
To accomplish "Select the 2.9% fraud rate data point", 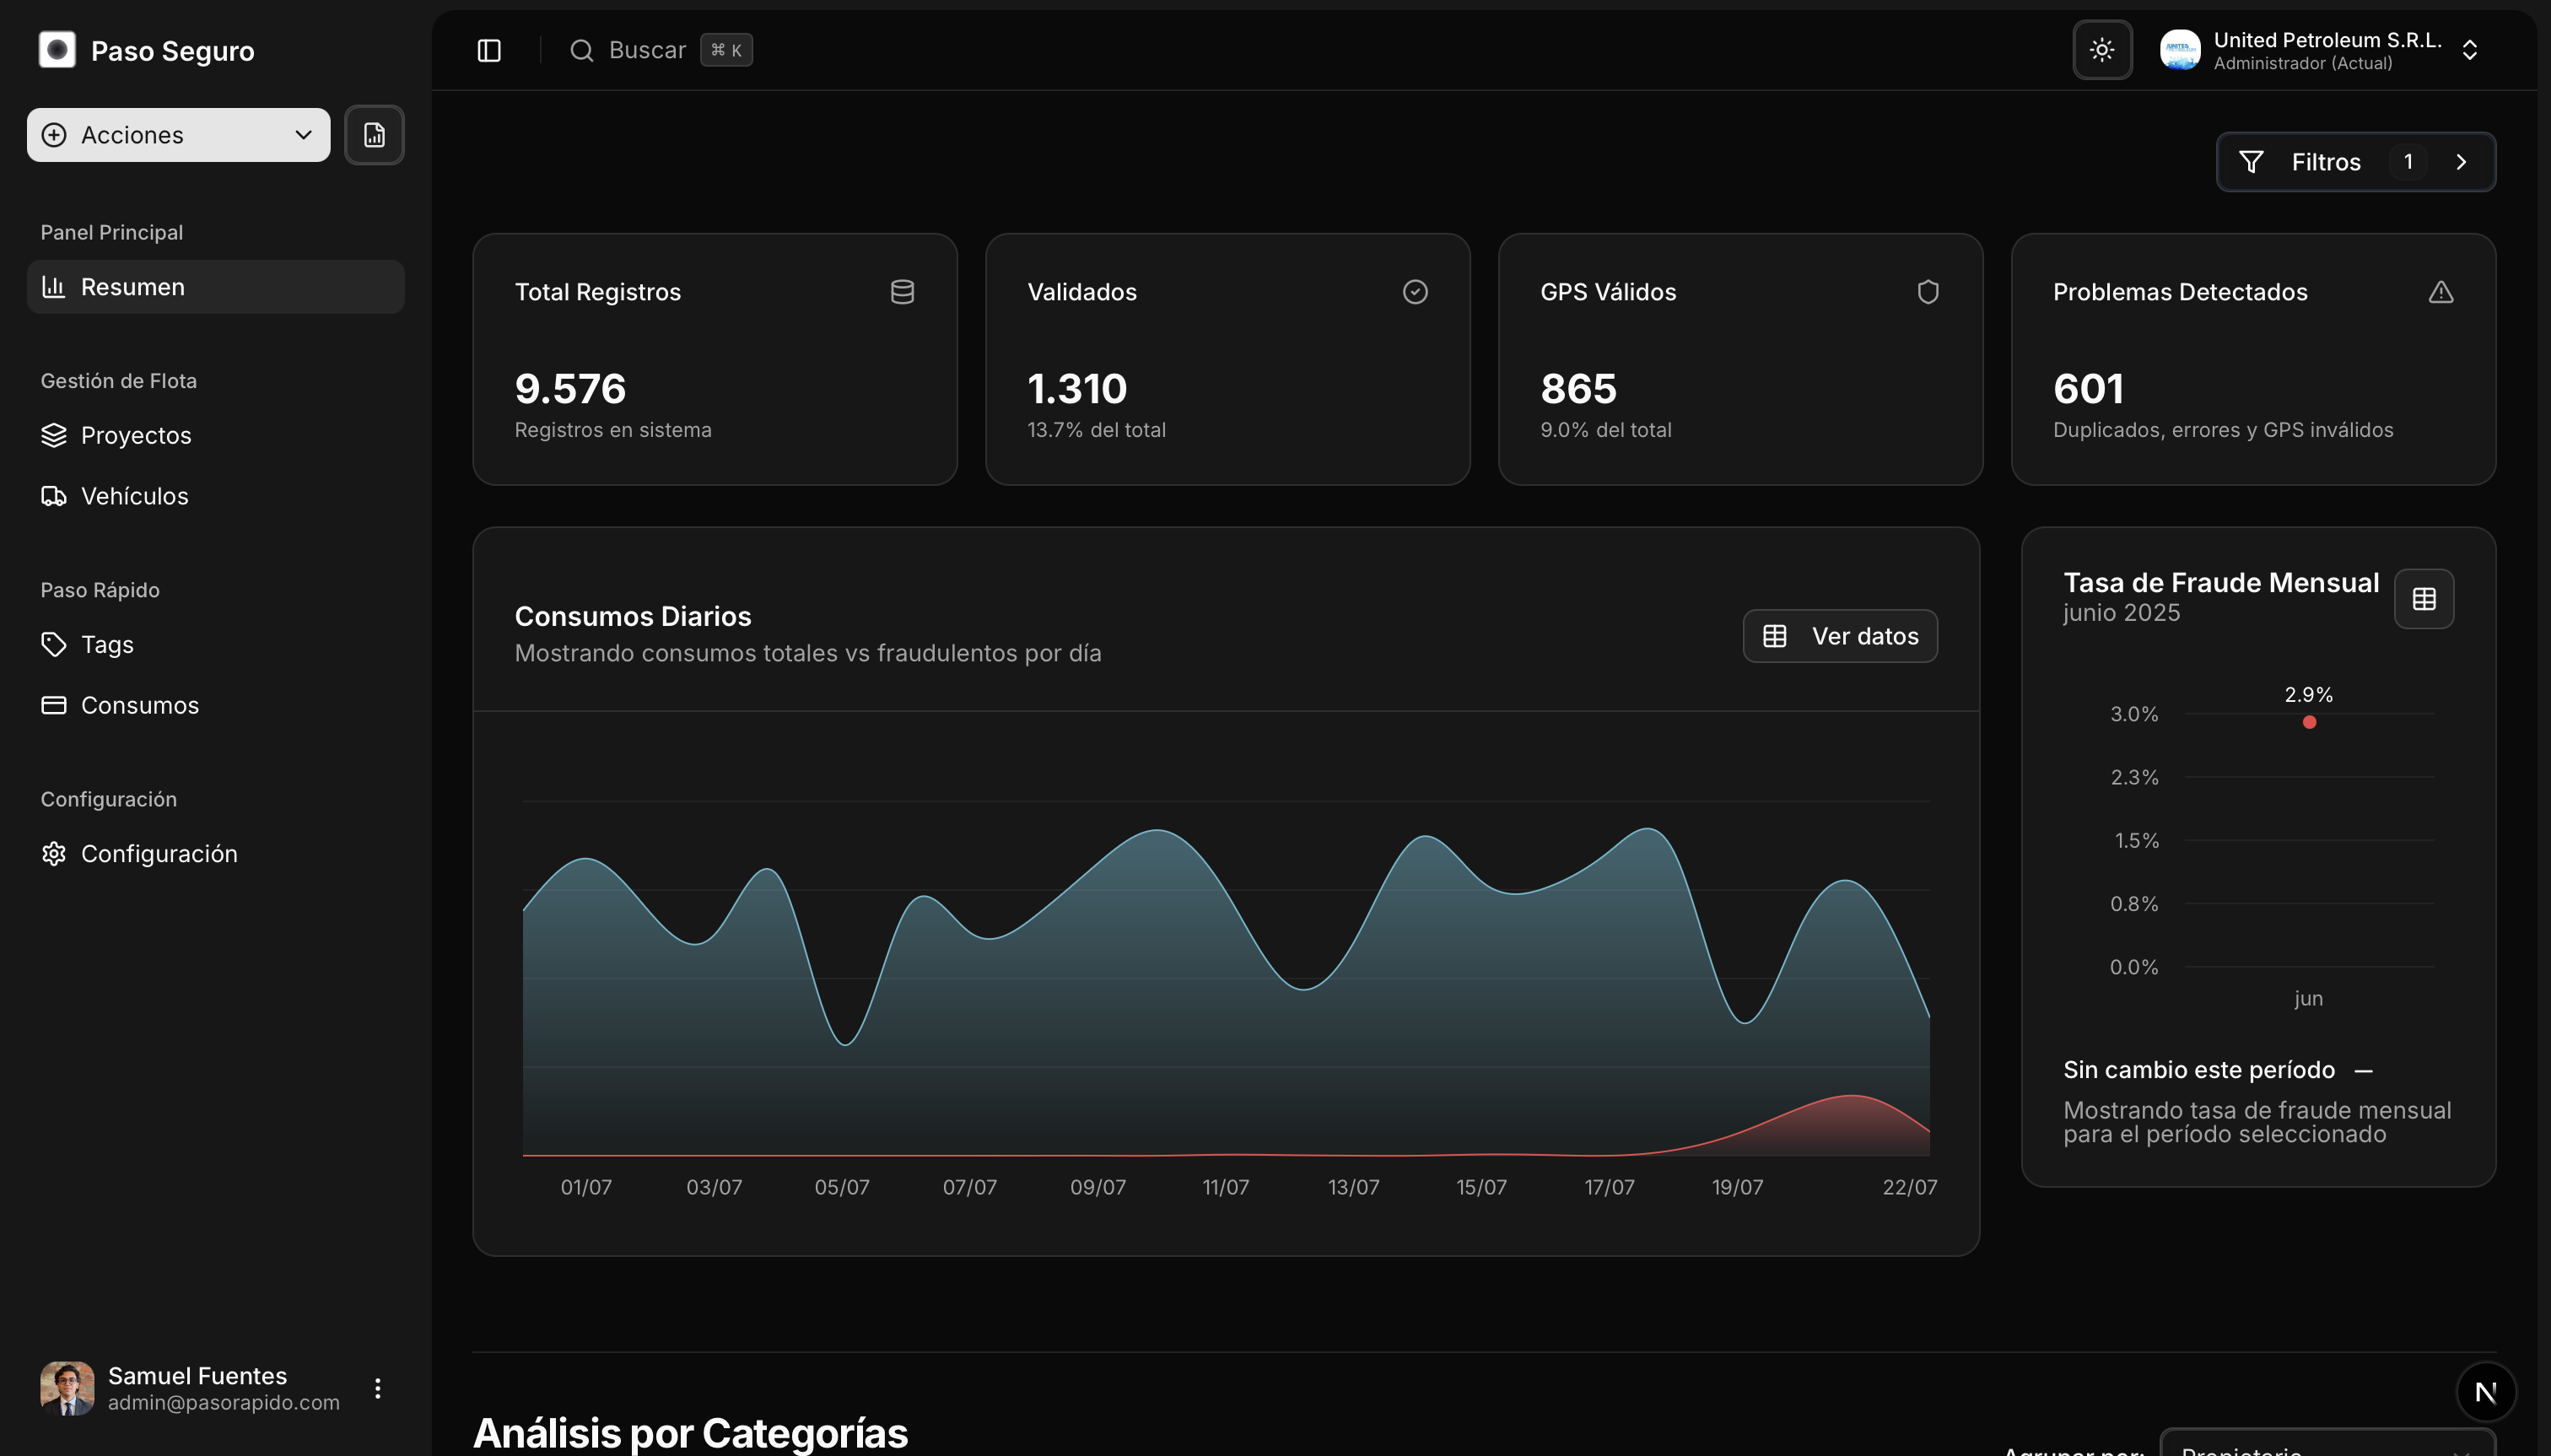I will tap(2308, 721).
